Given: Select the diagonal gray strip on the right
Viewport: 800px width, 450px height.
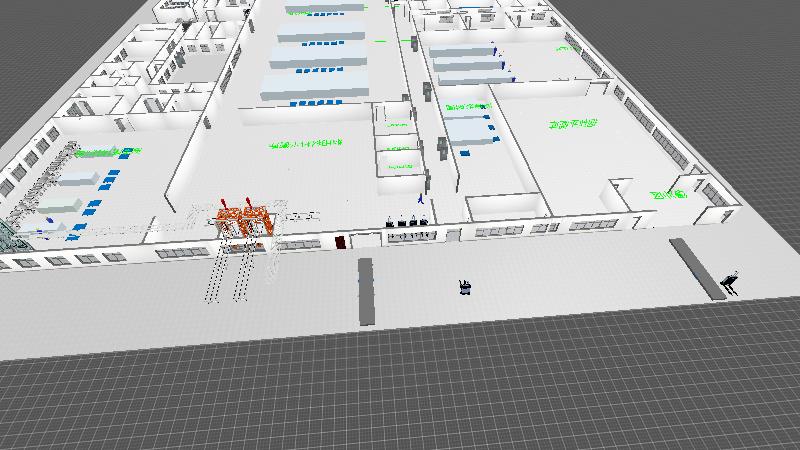Looking at the screenshot, I should [x=696, y=267].
